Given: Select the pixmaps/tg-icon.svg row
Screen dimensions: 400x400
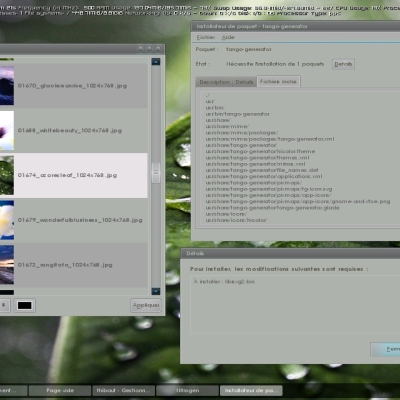Looking at the screenshot, I should click(269, 189).
